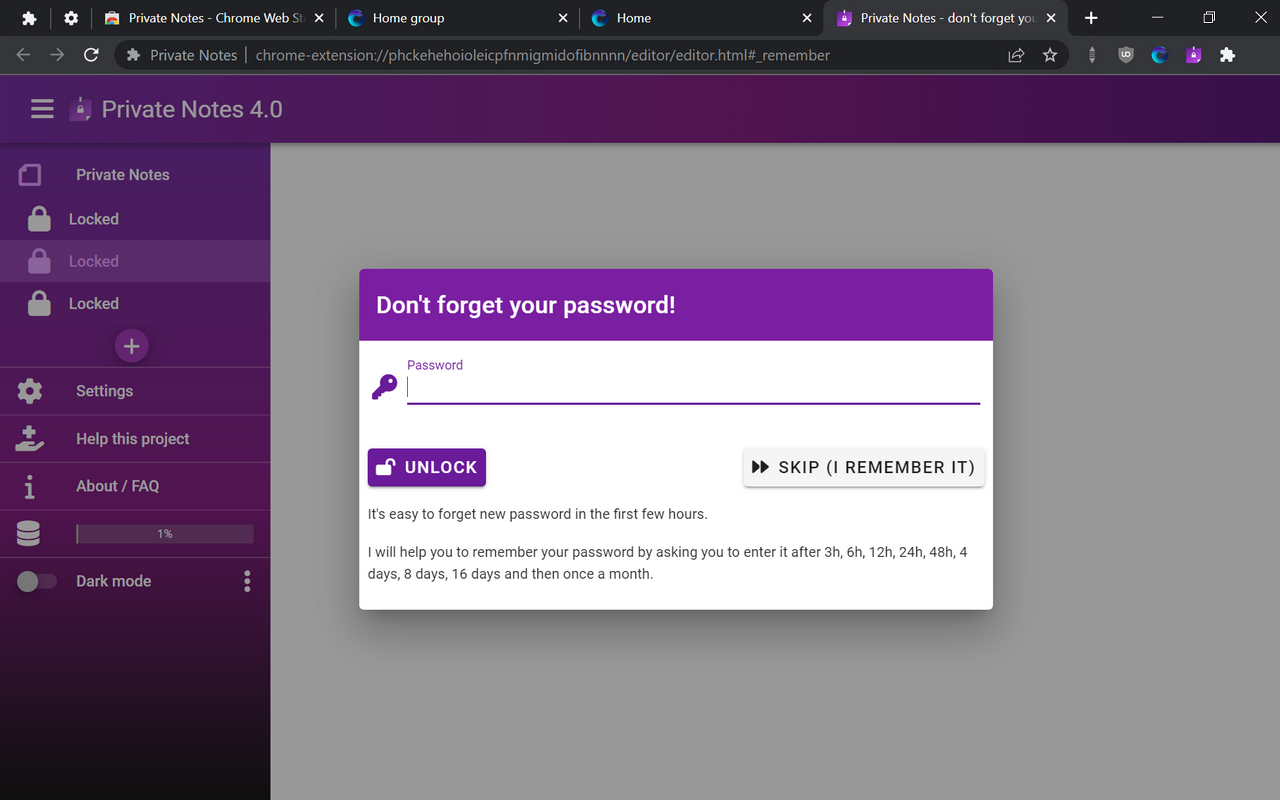Screen dimensions: 1280x800
Task: Click the share page icon in address bar
Action: pyautogui.click(x=1016, y=55)
